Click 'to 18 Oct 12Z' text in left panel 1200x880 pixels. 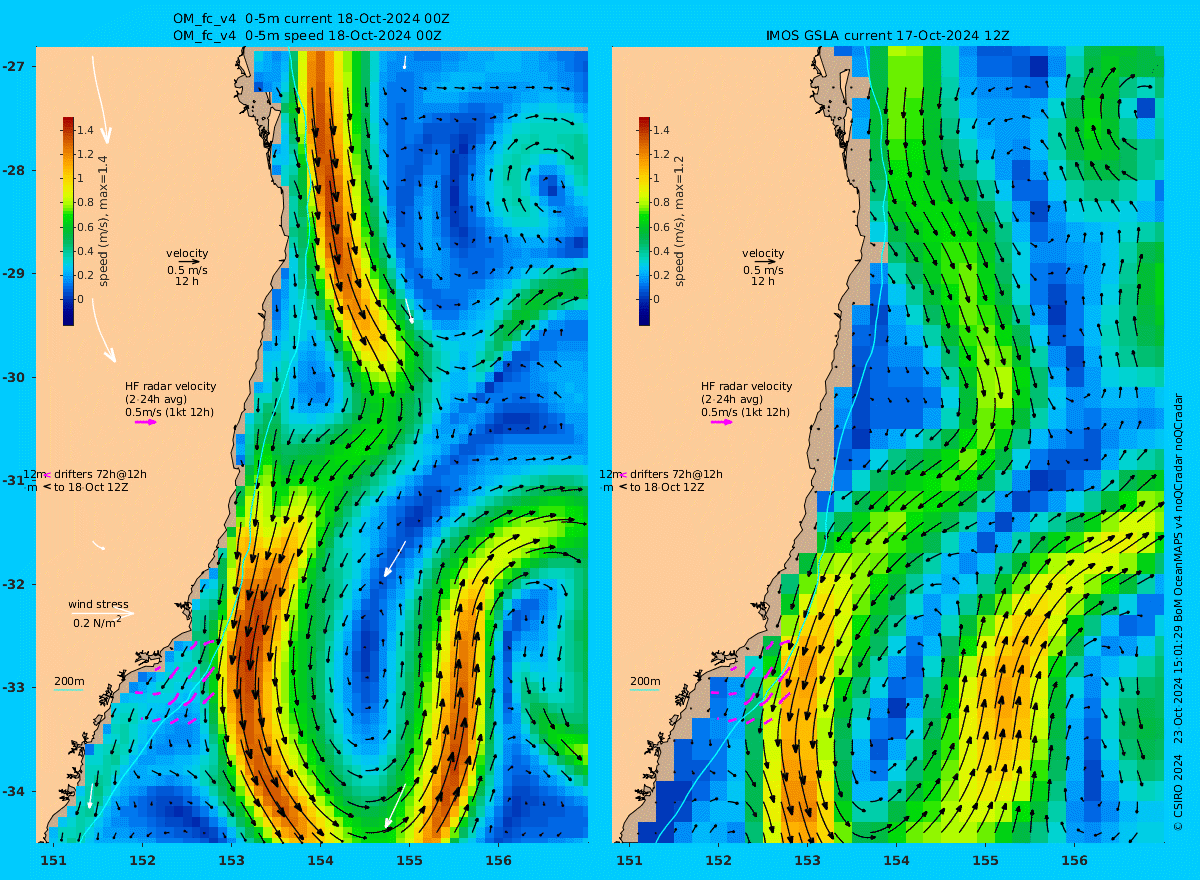click(x=91, y=487)
